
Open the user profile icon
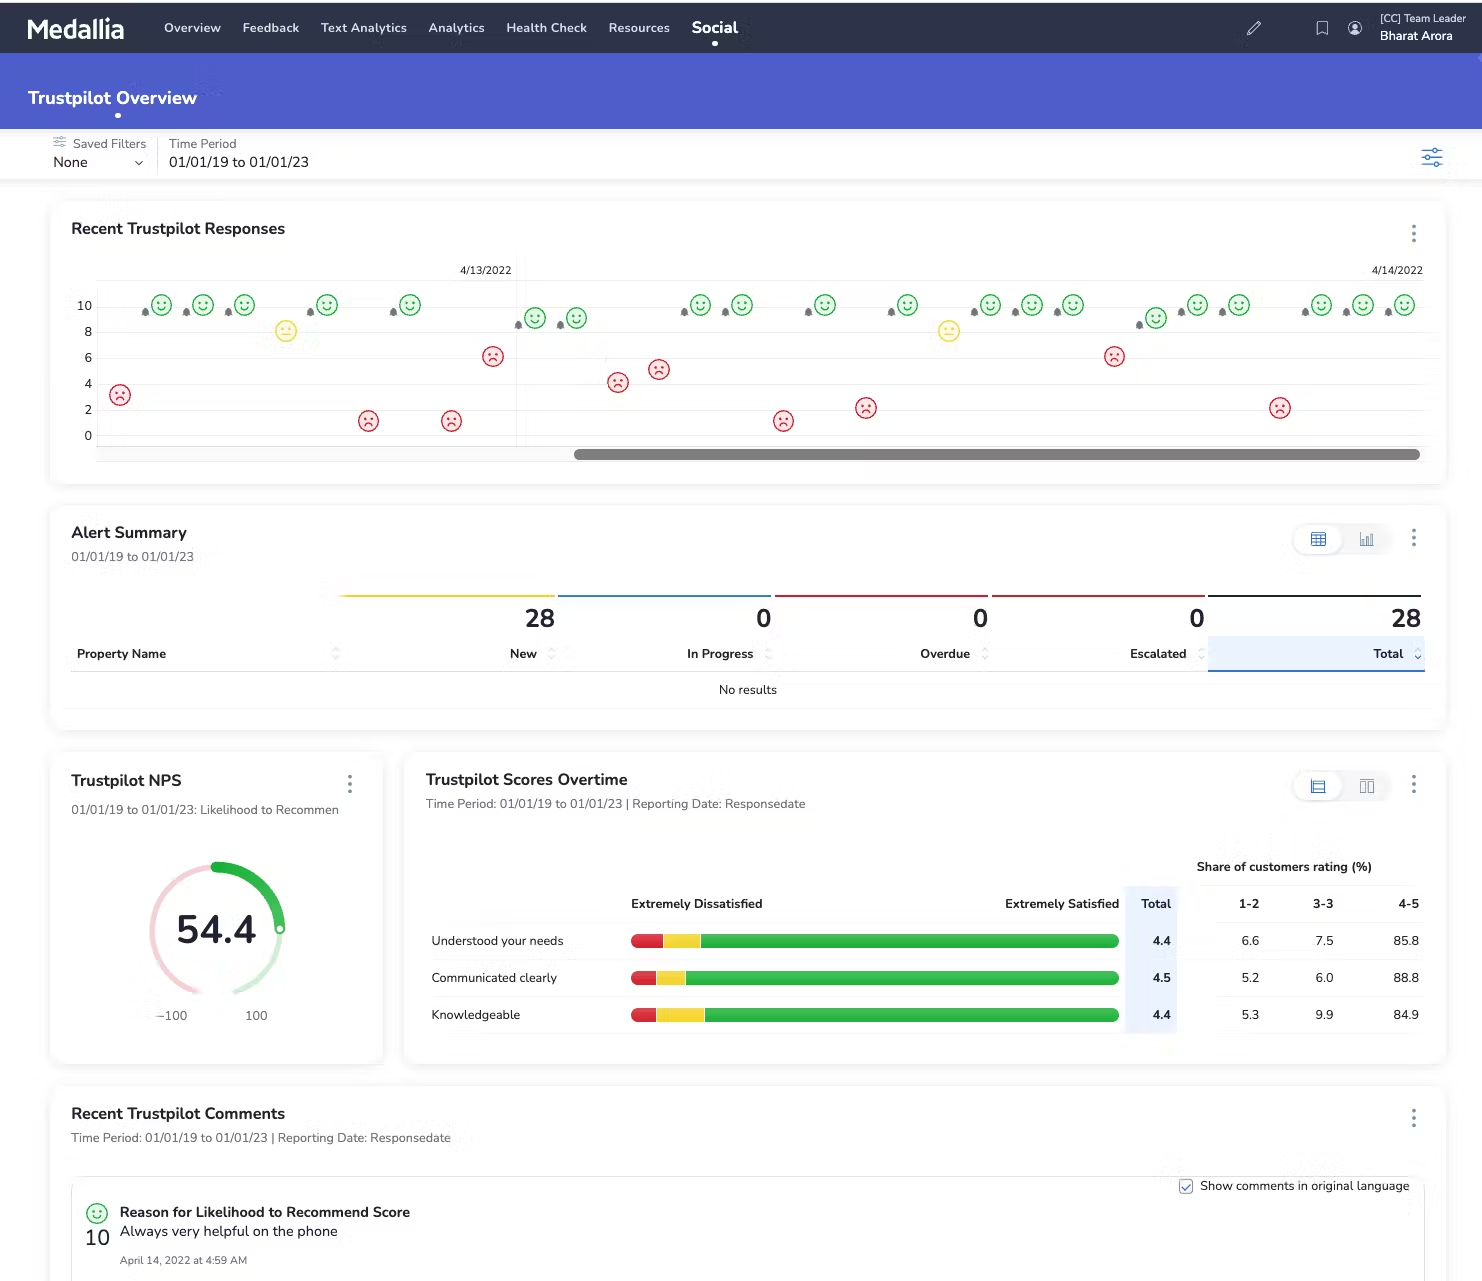1354,28
